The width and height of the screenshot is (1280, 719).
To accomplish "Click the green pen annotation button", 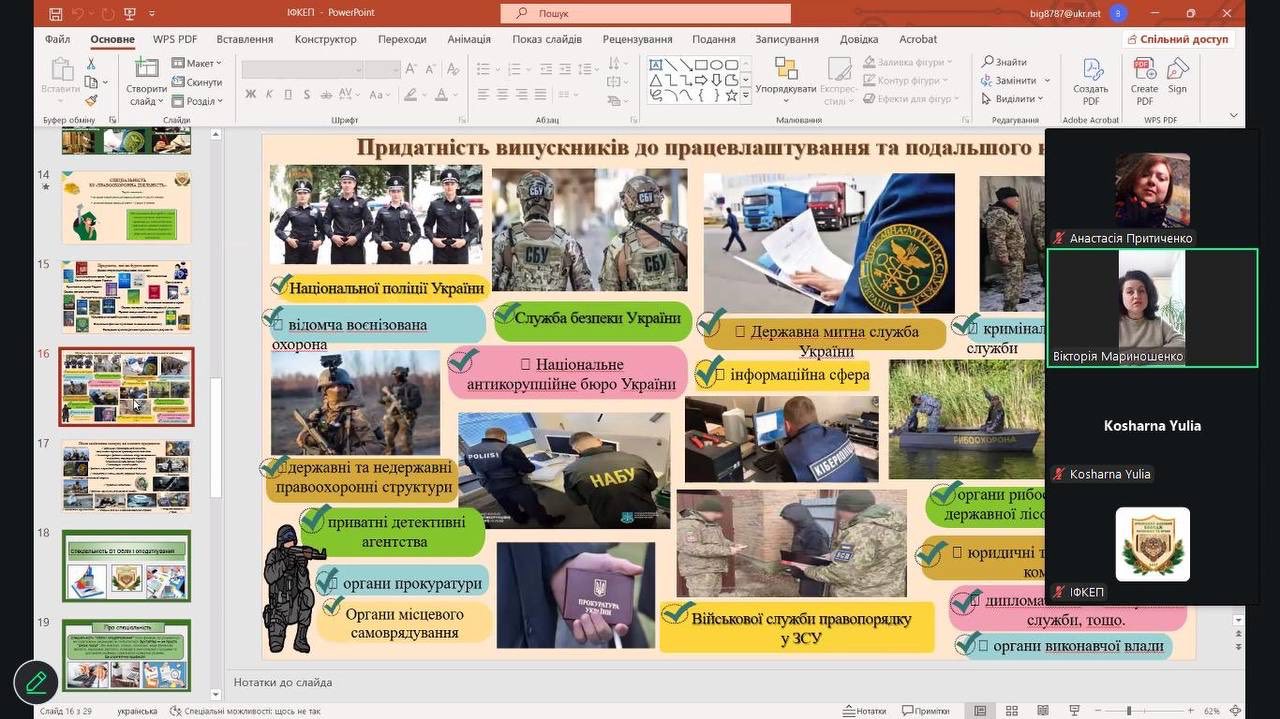I will (36, 682).
